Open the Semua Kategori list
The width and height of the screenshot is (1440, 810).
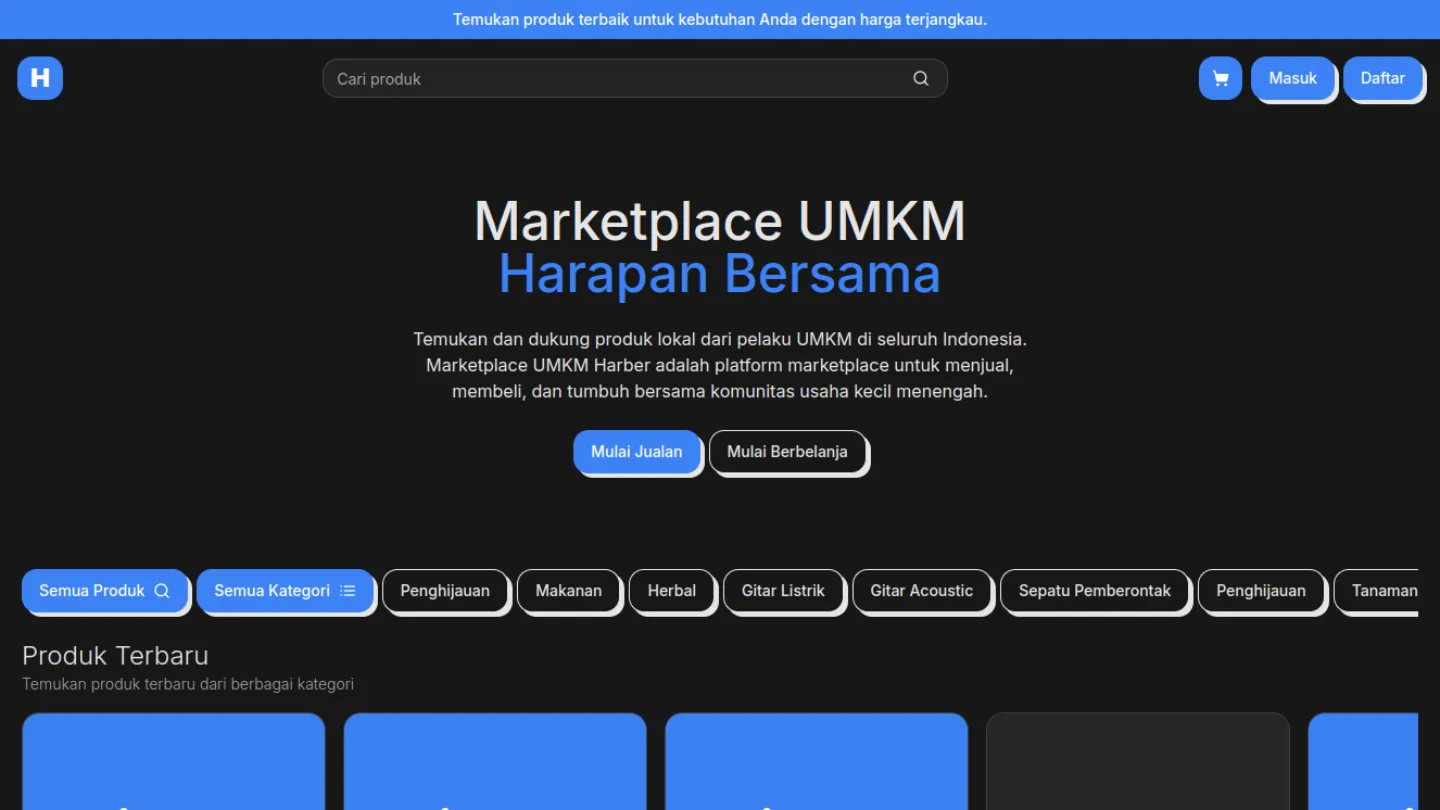pyautogui.click(x=285, y=591)
